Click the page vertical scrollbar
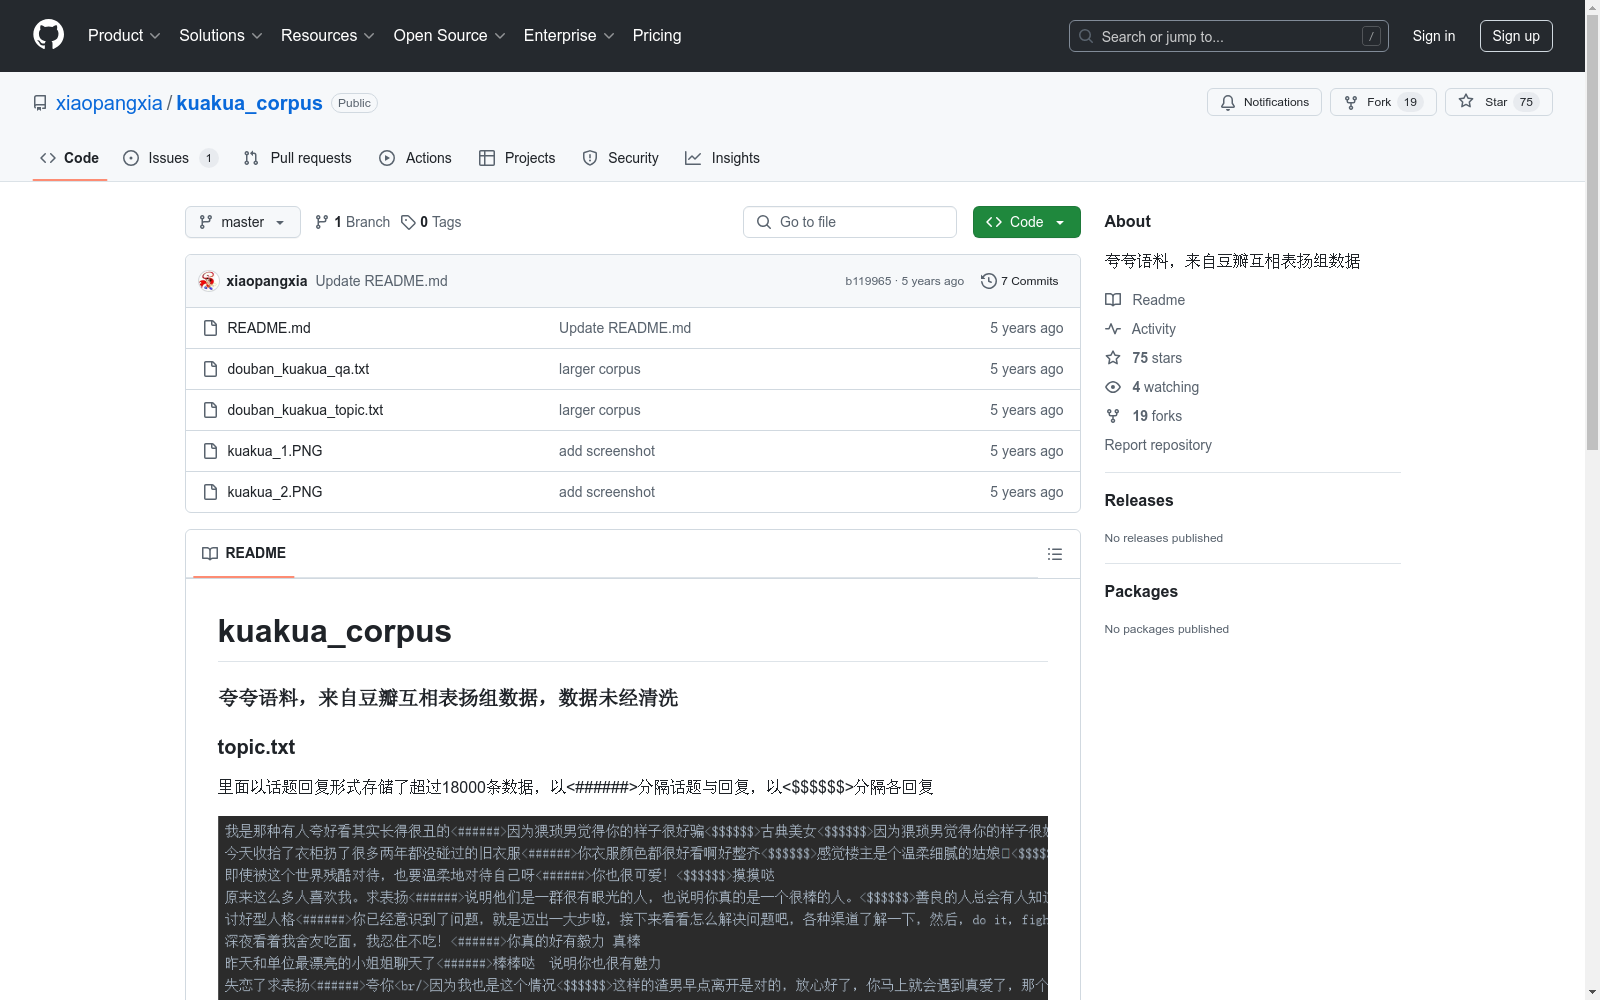This screenshot has width=1600, height=1000. [1592, 230]
